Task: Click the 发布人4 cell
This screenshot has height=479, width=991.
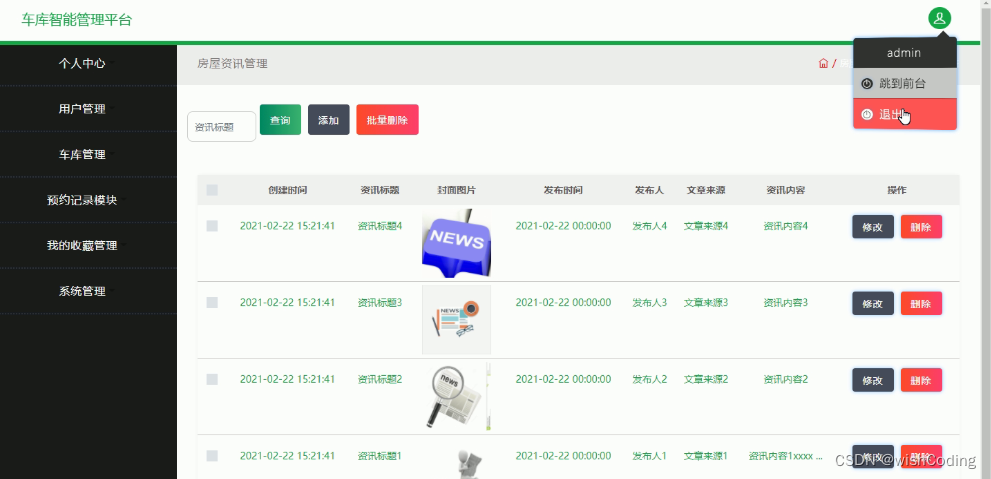Action: click(650, 226)
